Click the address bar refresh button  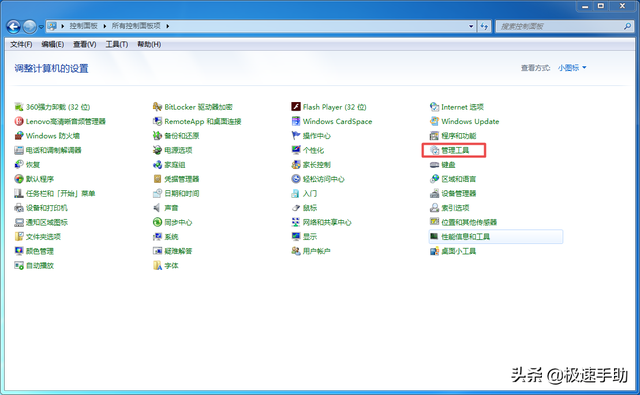(484, 26)
